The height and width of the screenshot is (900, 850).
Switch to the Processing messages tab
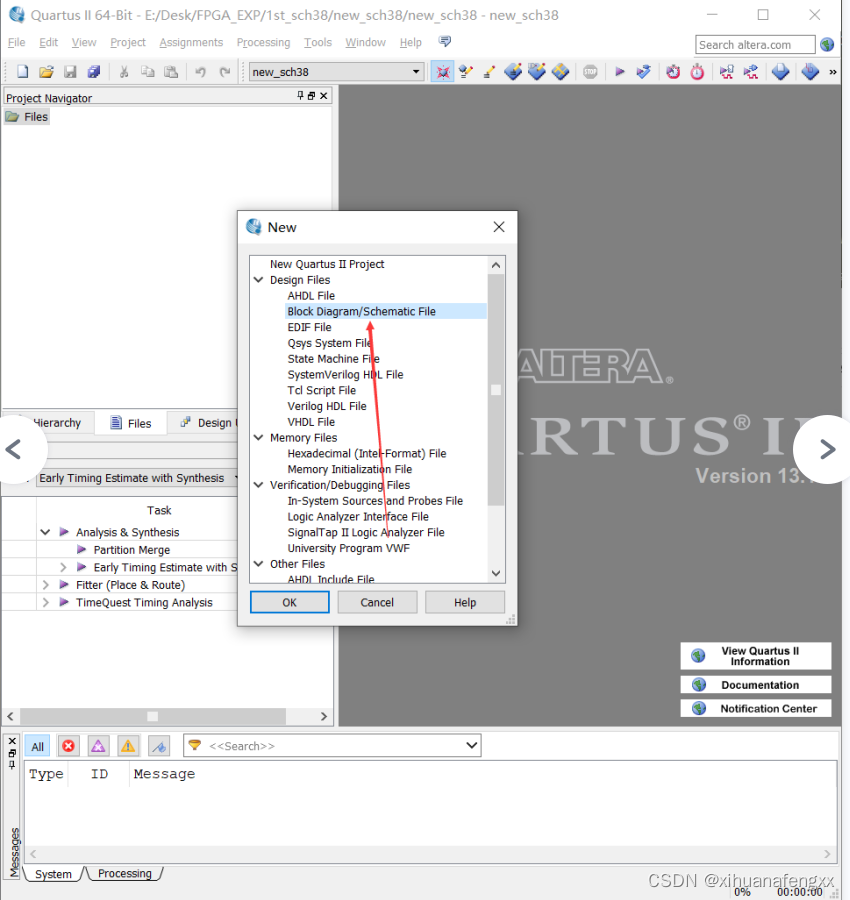coord(125,874)
